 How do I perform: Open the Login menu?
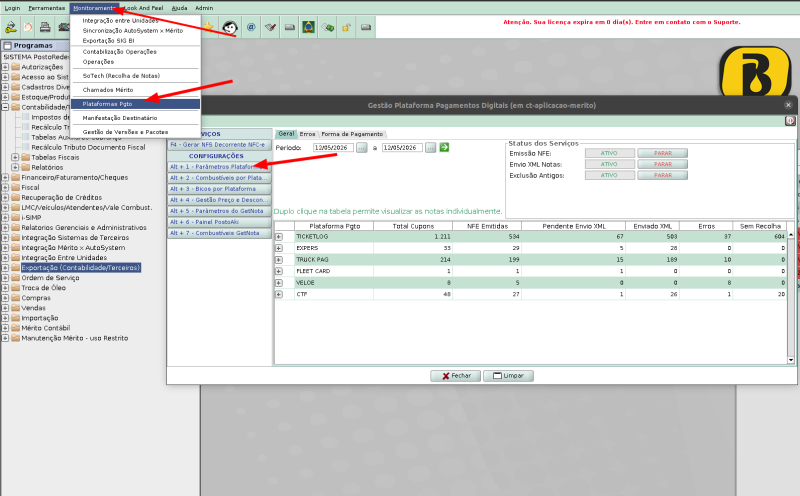coord(12,8)
